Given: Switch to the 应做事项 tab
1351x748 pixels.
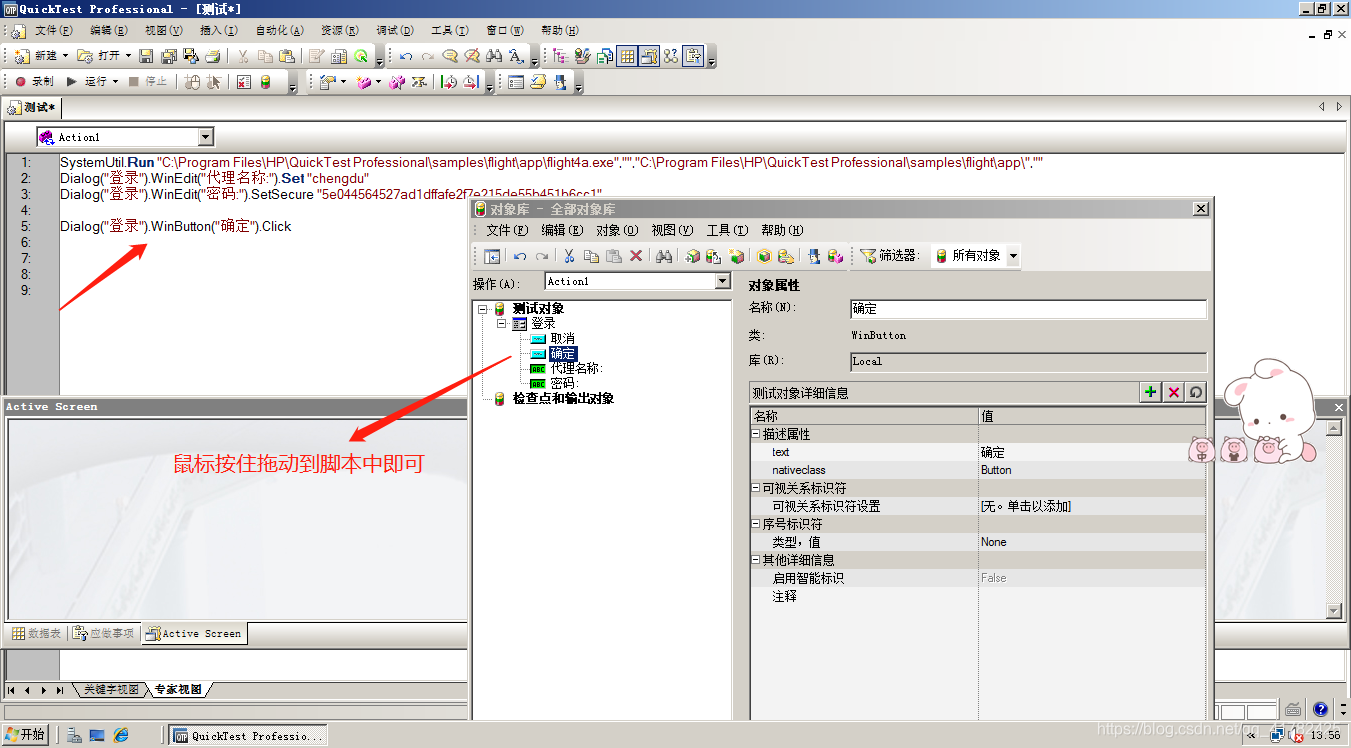Looking at the screenshot, I should pos(104,633).
